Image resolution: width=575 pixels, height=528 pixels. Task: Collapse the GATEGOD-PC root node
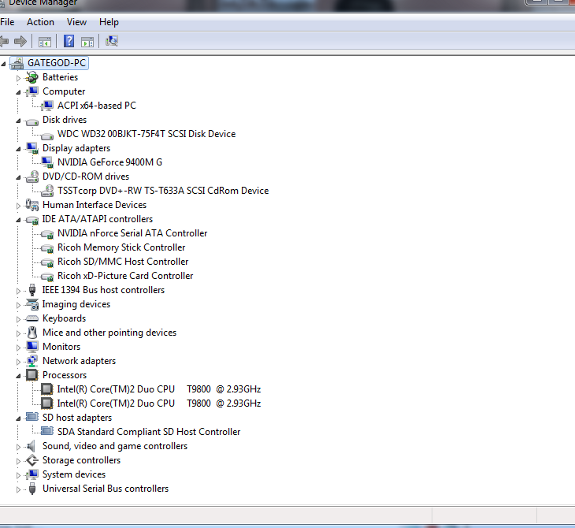pos(4,64)
